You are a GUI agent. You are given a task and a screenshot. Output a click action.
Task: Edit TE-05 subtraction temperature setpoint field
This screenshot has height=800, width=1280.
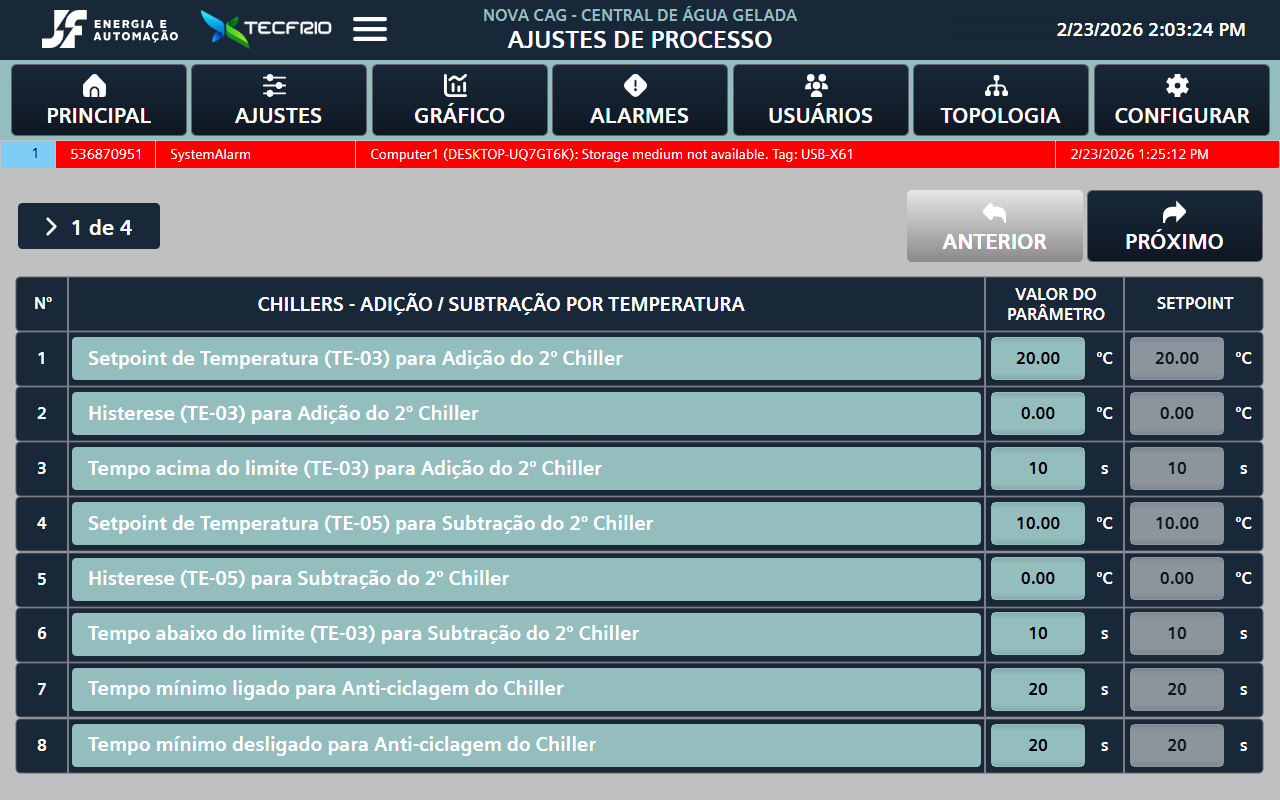pos(1176,523)
